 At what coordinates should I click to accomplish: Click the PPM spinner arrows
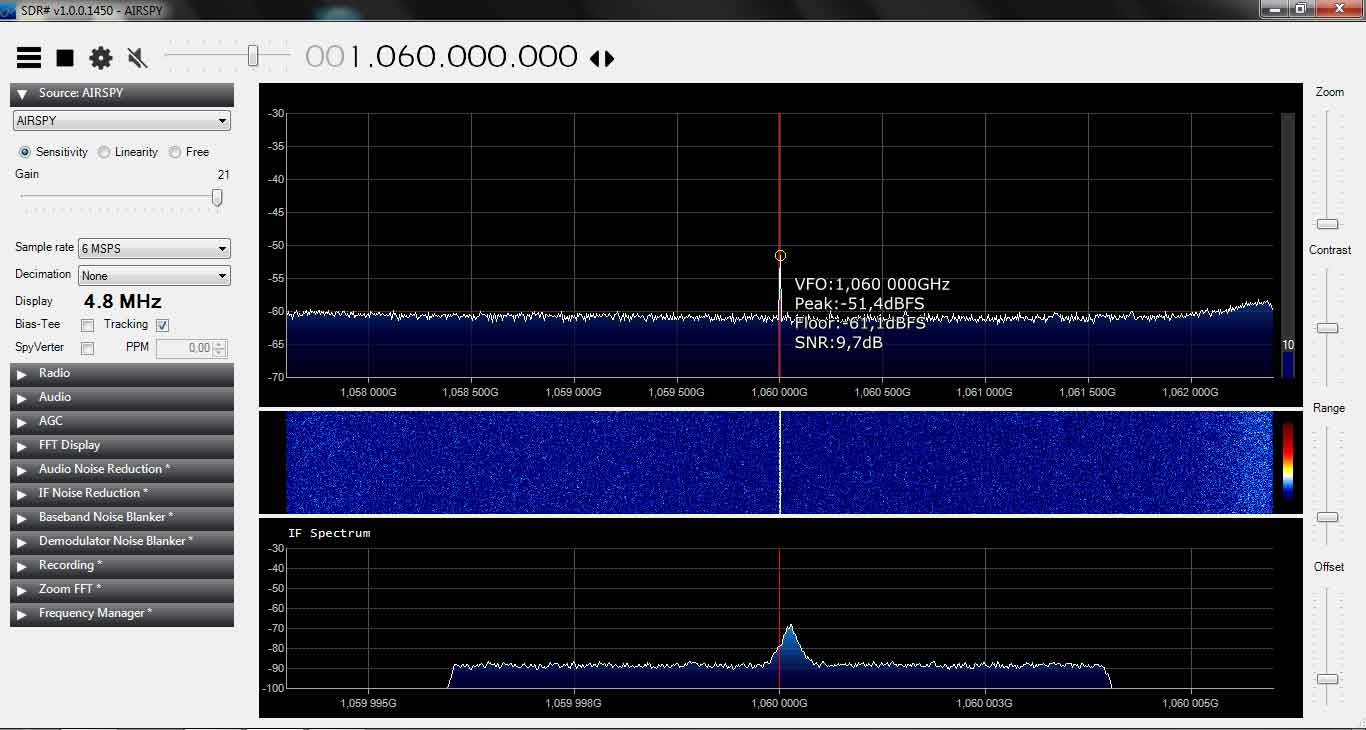[x=220, y=348]
